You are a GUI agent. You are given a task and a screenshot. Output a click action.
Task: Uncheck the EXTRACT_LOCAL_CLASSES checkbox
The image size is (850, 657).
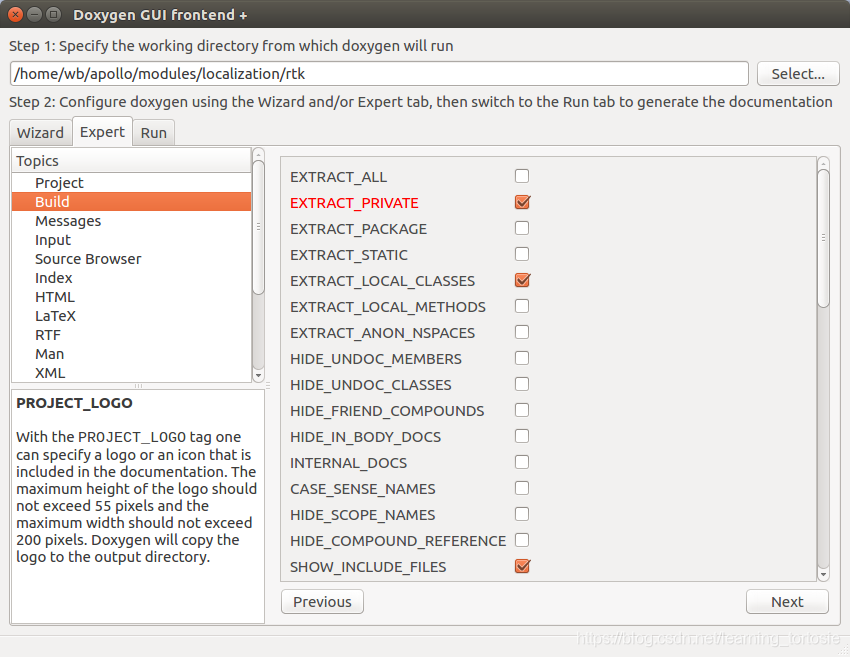pyautogui.click(x=522, y=280)
